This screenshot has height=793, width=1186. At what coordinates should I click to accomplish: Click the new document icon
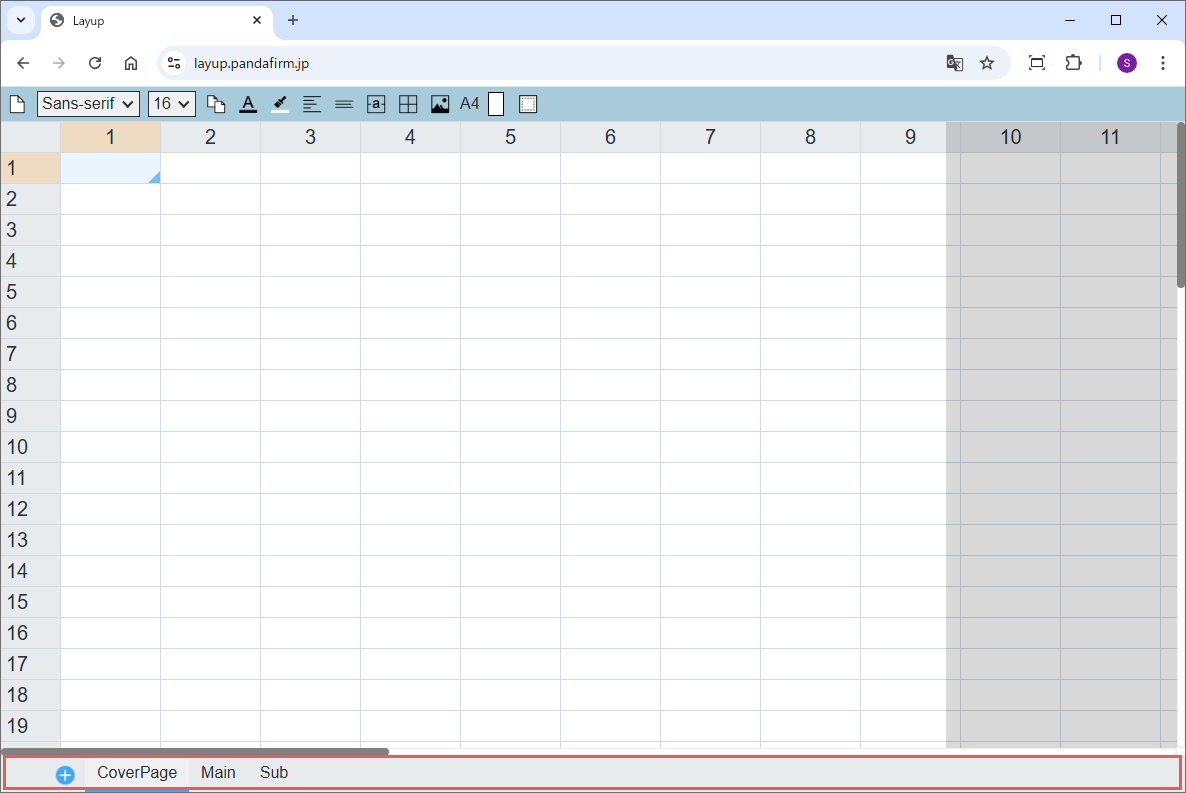pyautogui.click(x=17, y=104)
